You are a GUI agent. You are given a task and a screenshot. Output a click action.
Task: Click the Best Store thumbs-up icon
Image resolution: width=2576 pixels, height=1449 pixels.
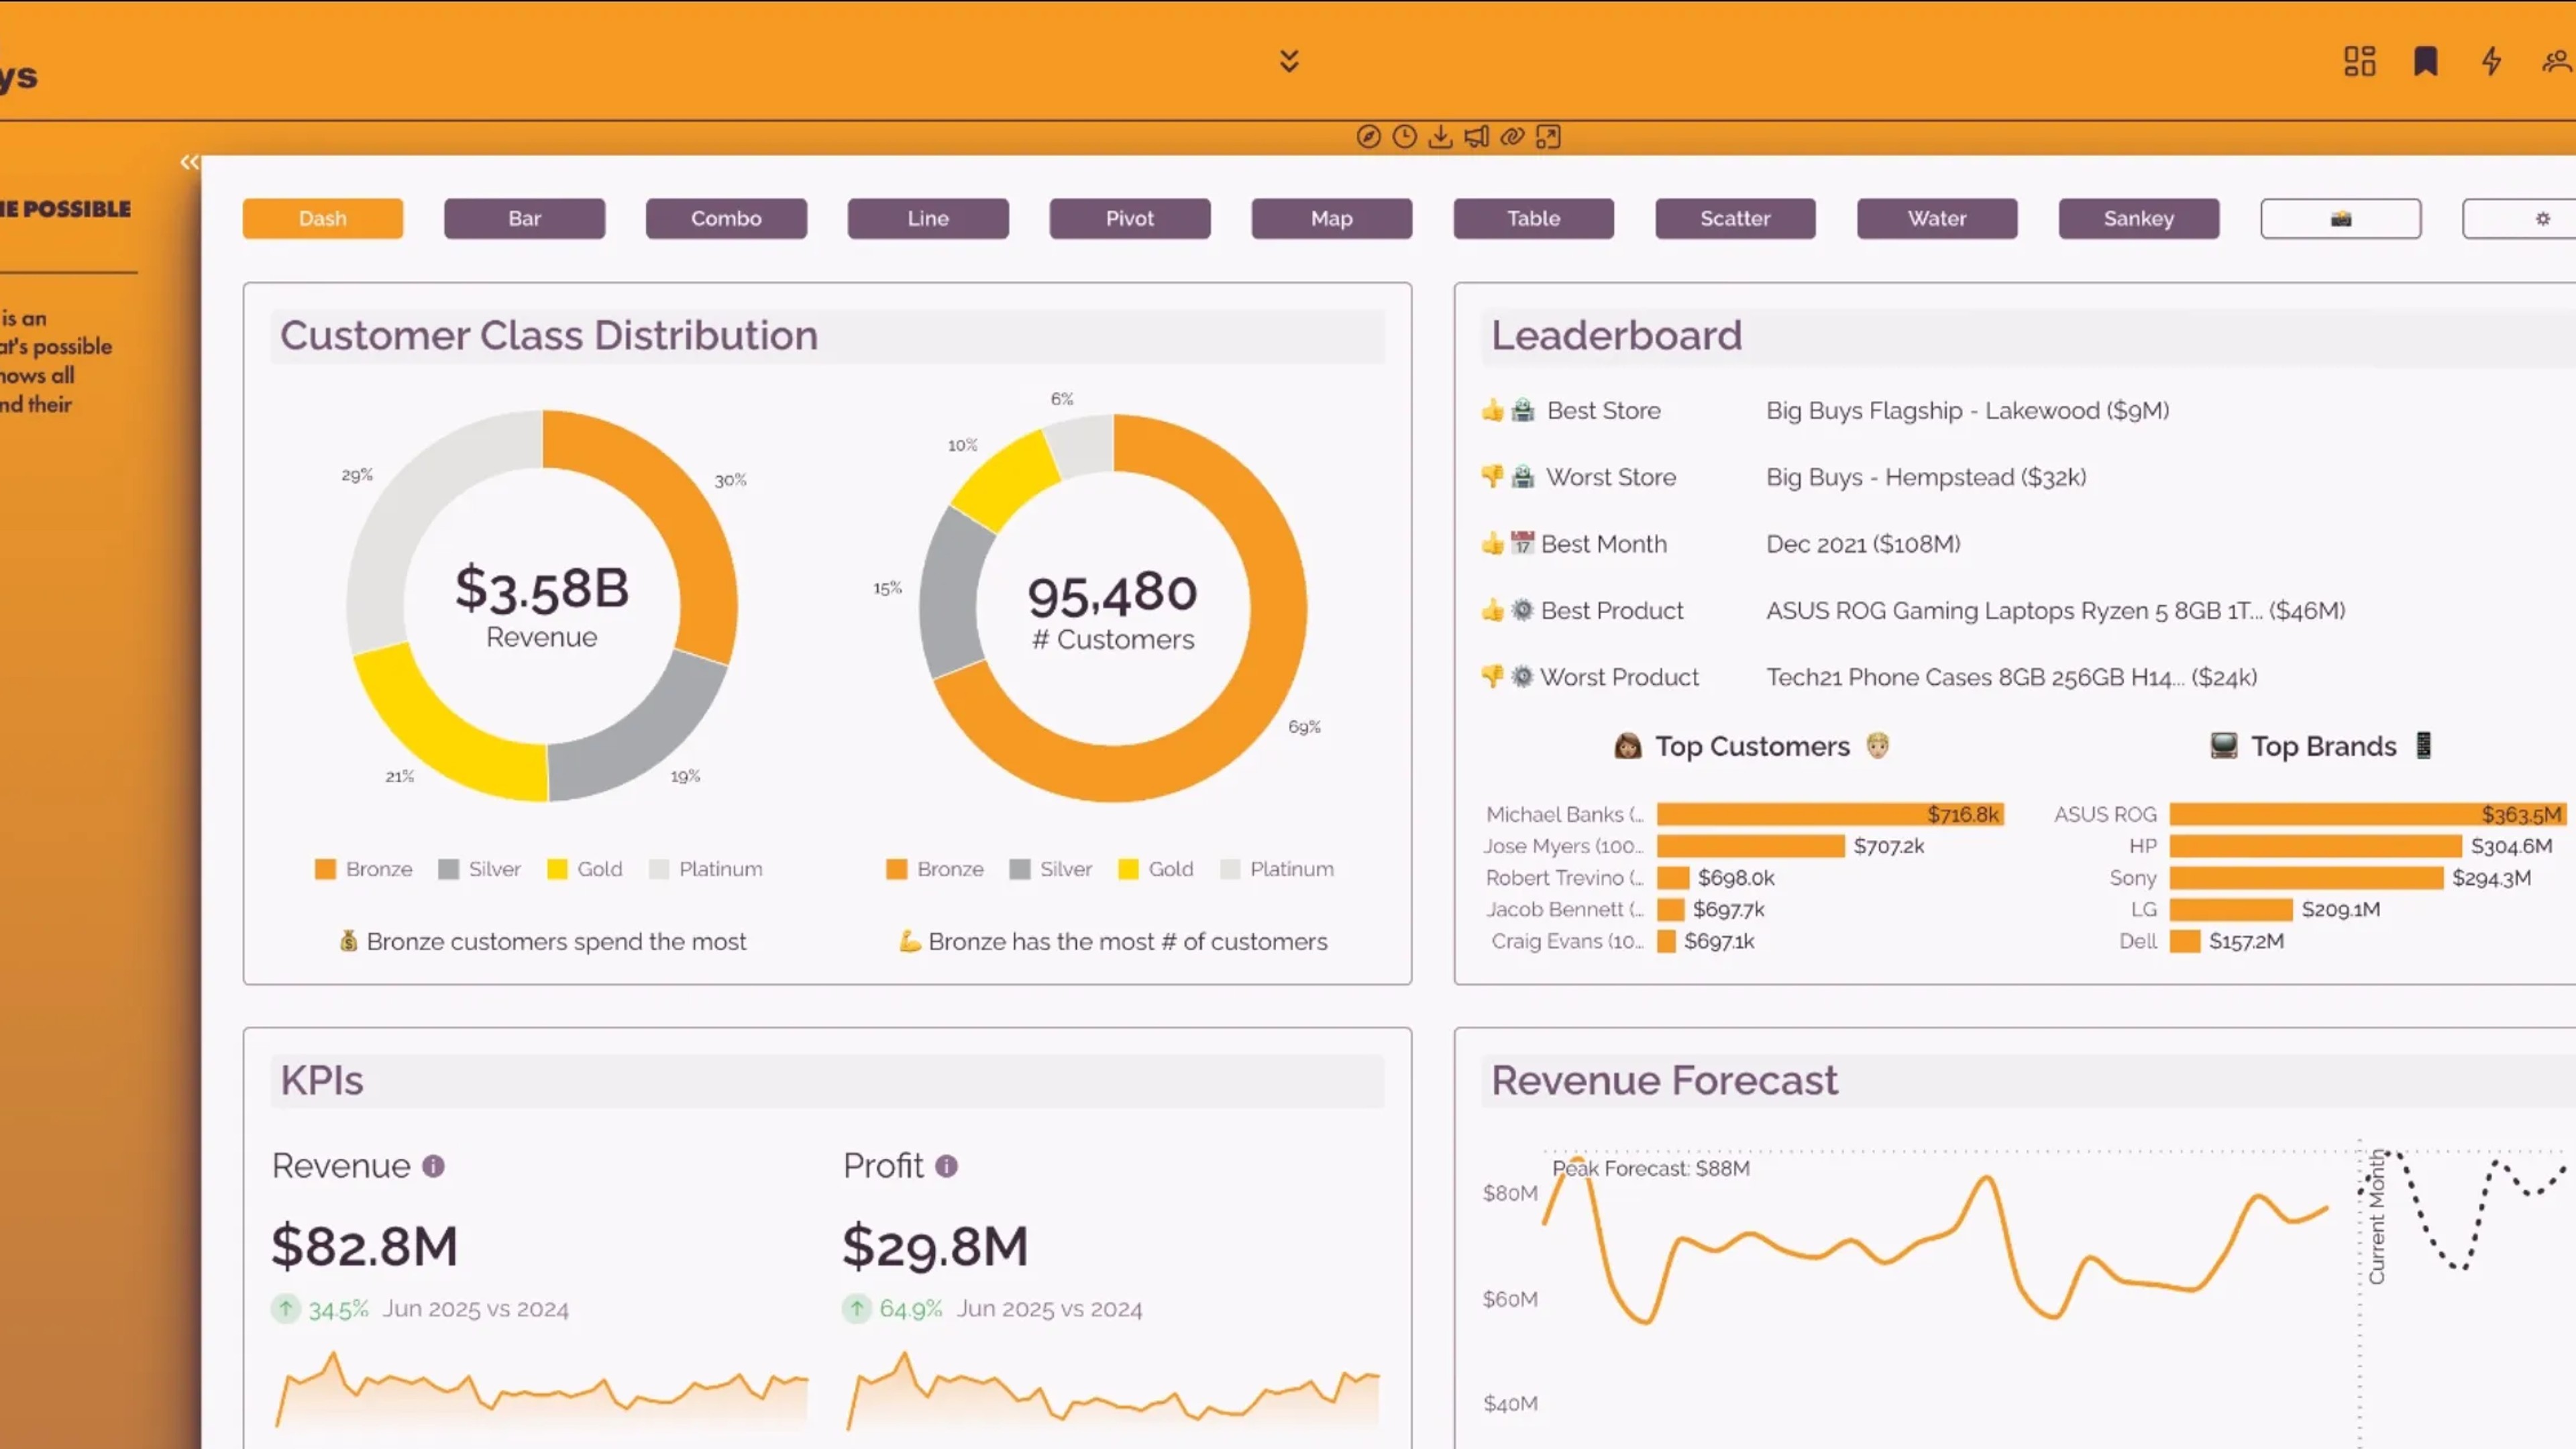pos(1493,410)
